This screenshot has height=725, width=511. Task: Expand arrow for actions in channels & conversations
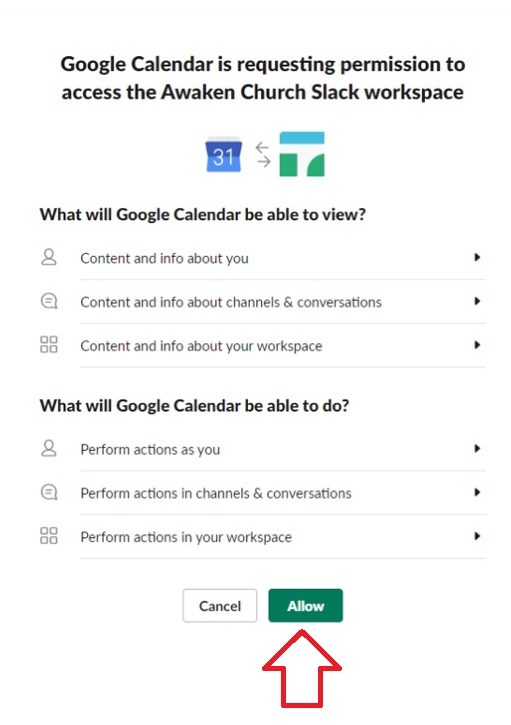pos(477,492)
